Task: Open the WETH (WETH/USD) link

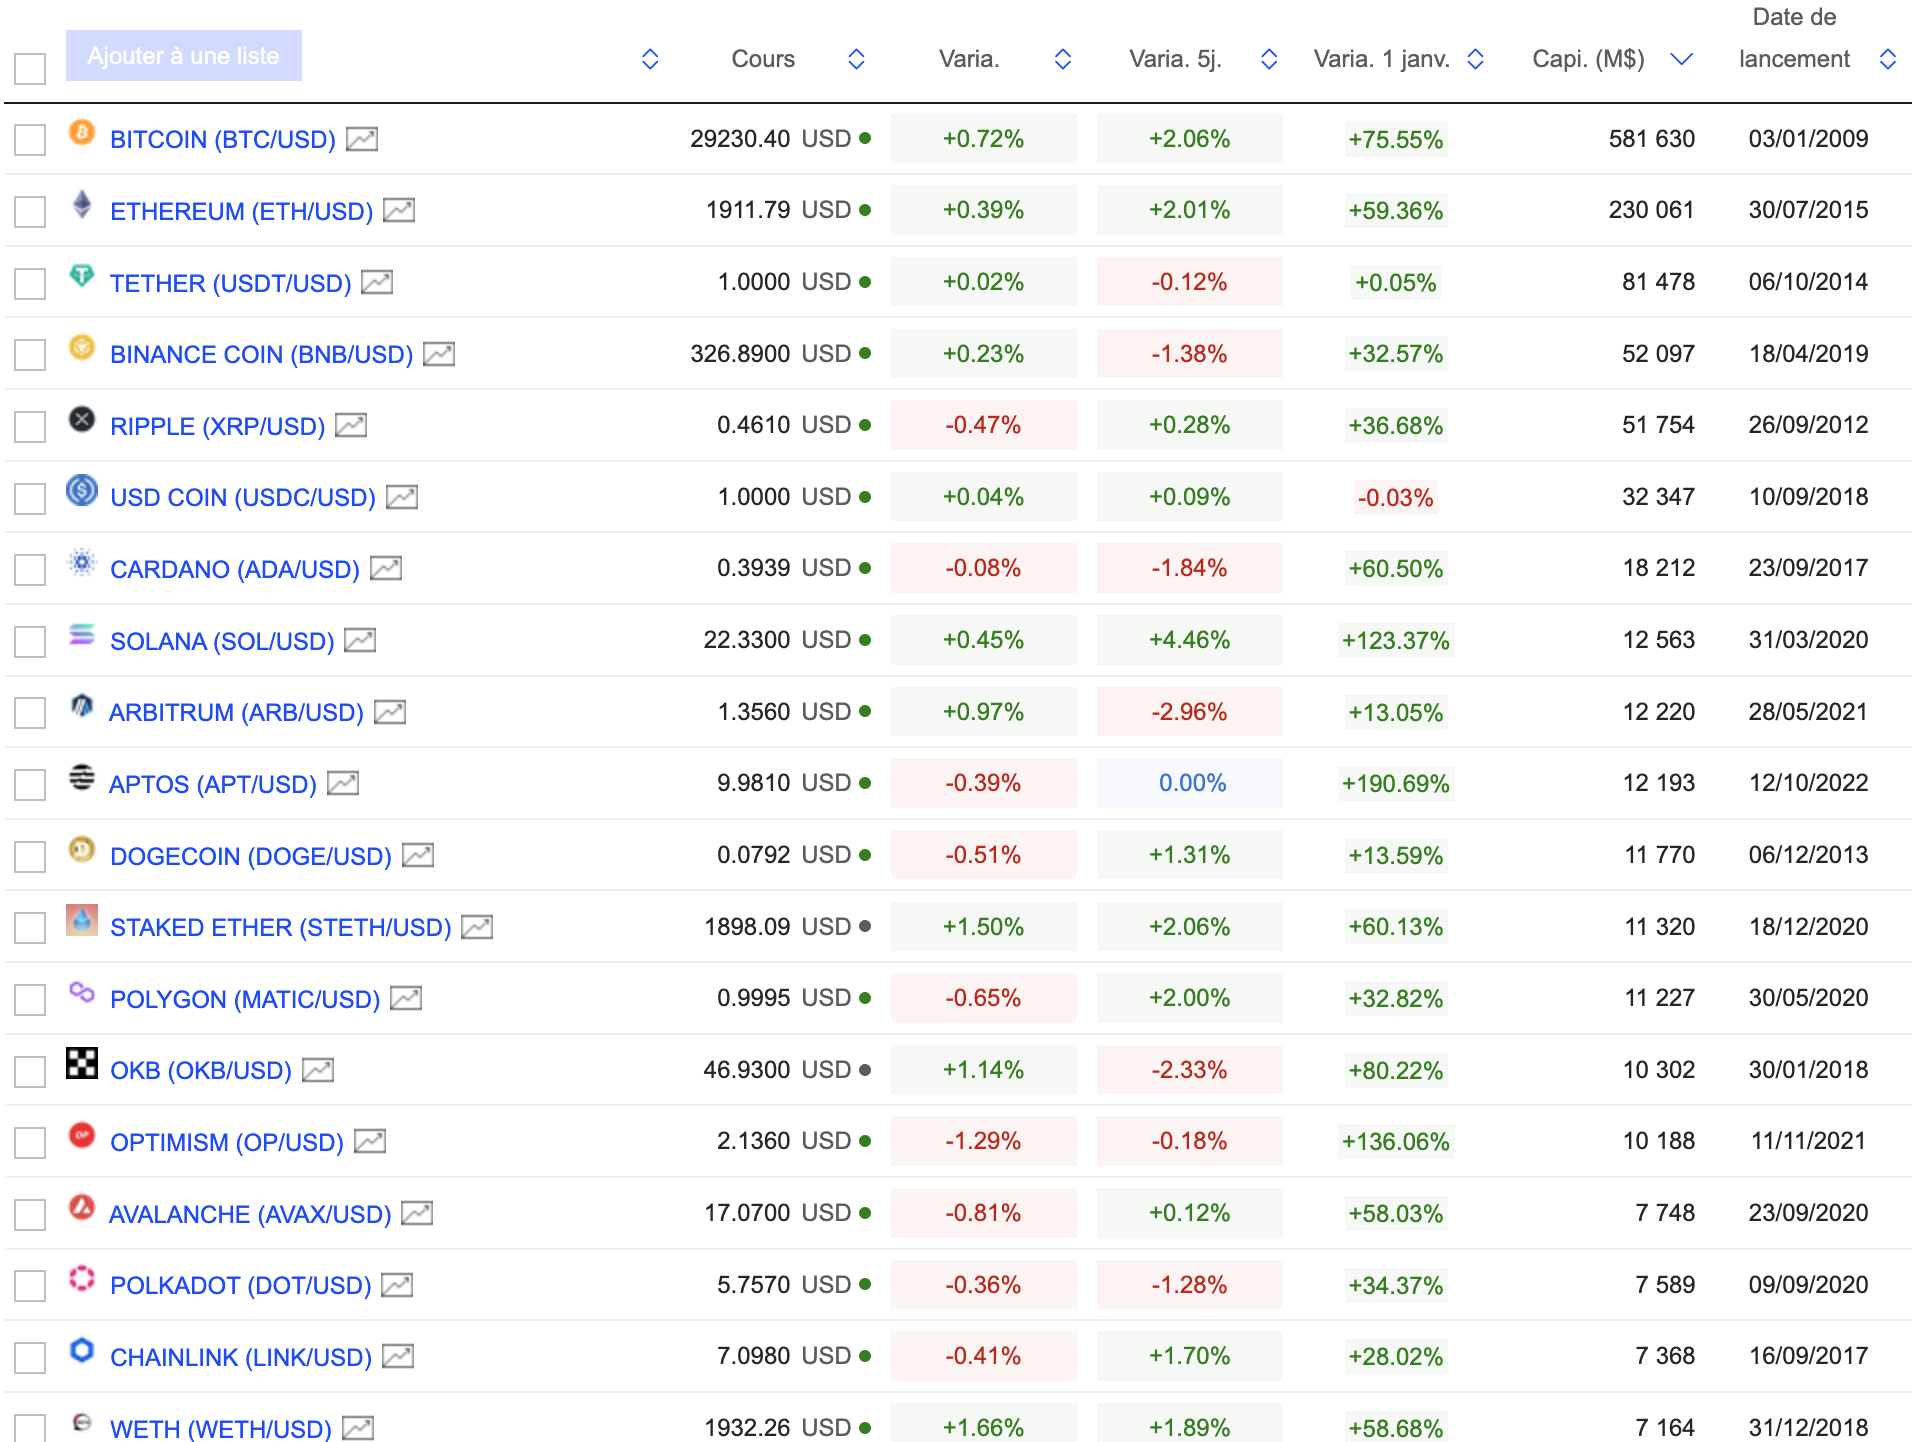Action: coord(221,1429)
